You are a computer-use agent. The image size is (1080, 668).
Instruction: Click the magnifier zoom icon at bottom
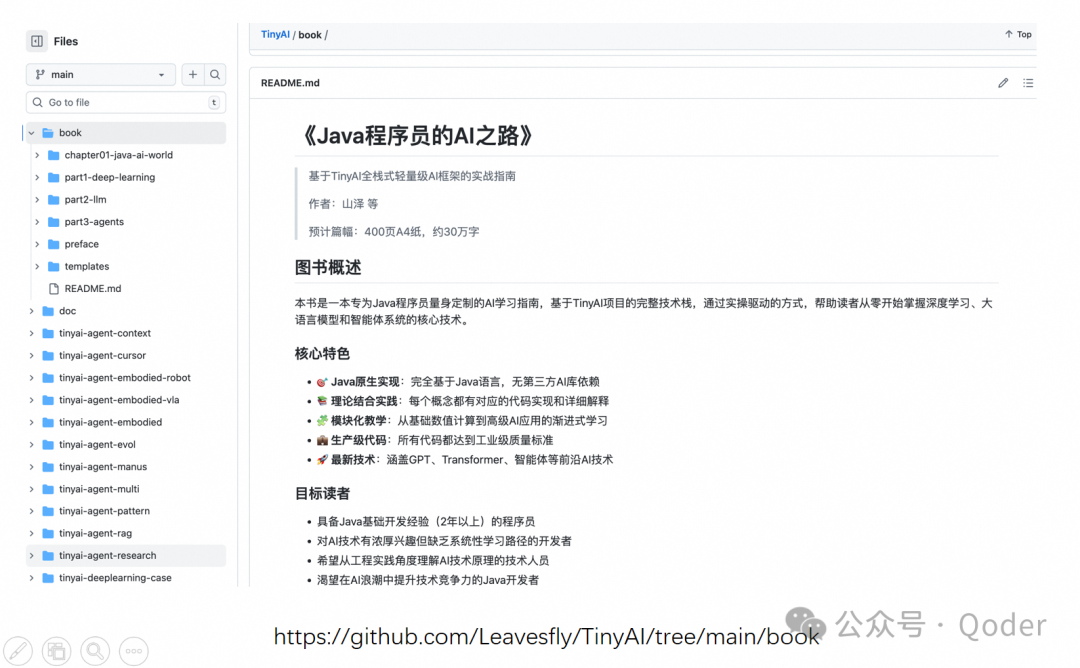click(x=95, y=651)
